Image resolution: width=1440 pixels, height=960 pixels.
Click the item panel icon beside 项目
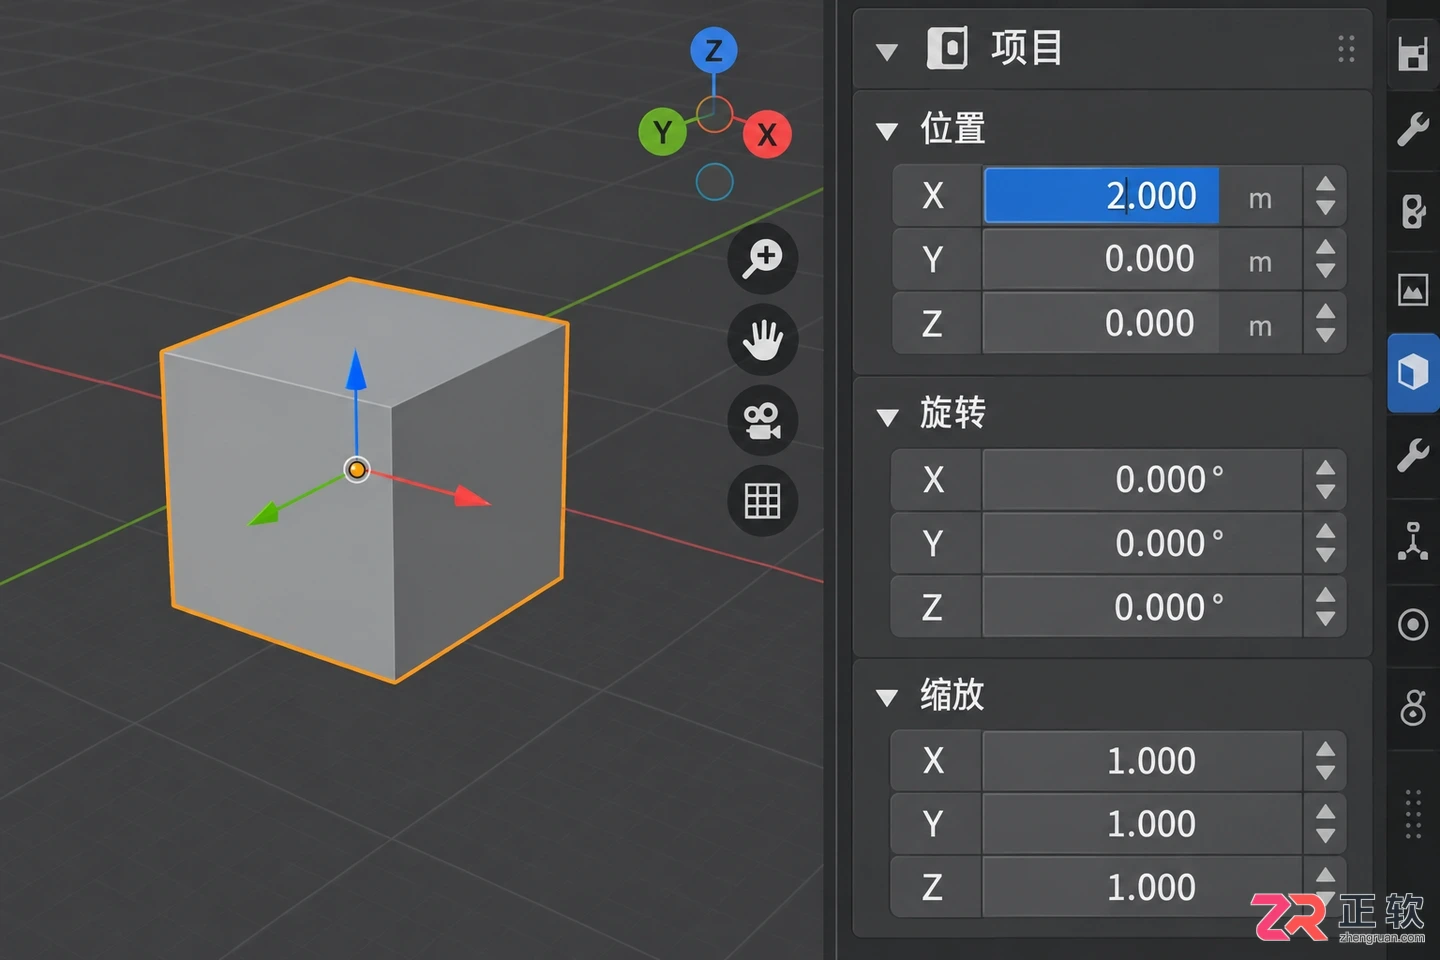pos(947,48)
